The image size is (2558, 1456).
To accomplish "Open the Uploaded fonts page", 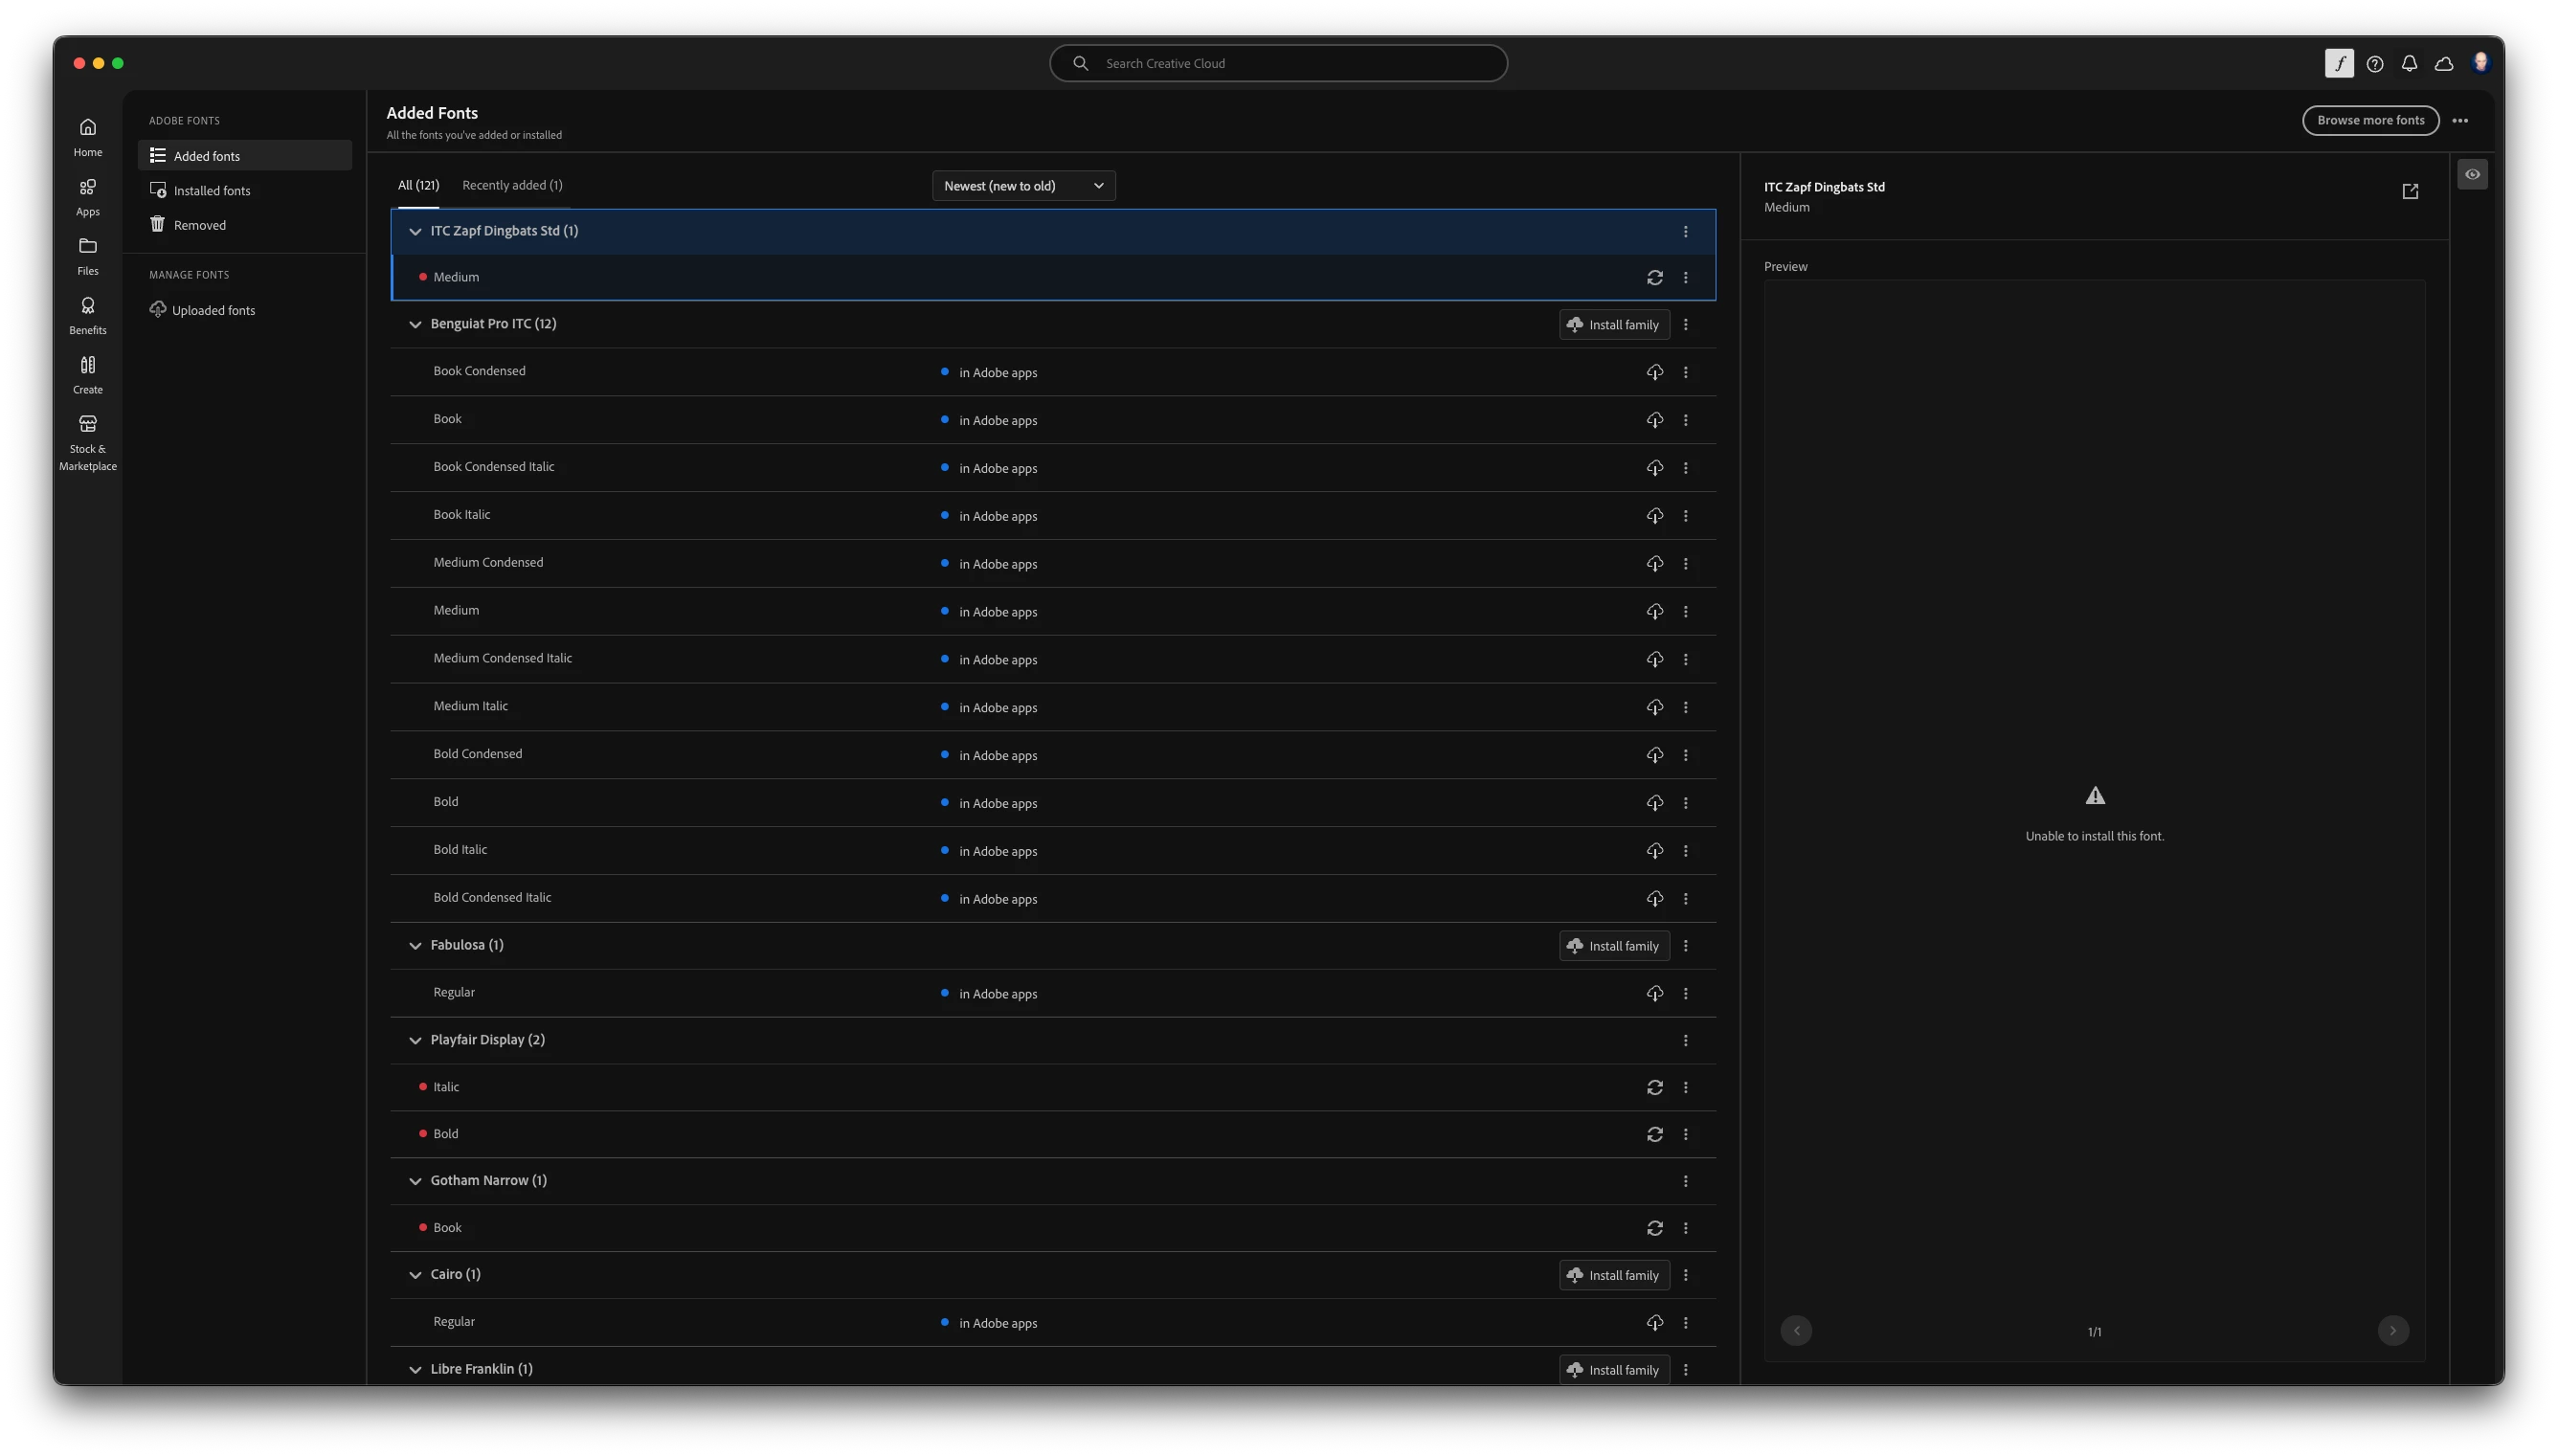I will click(212, 310).
